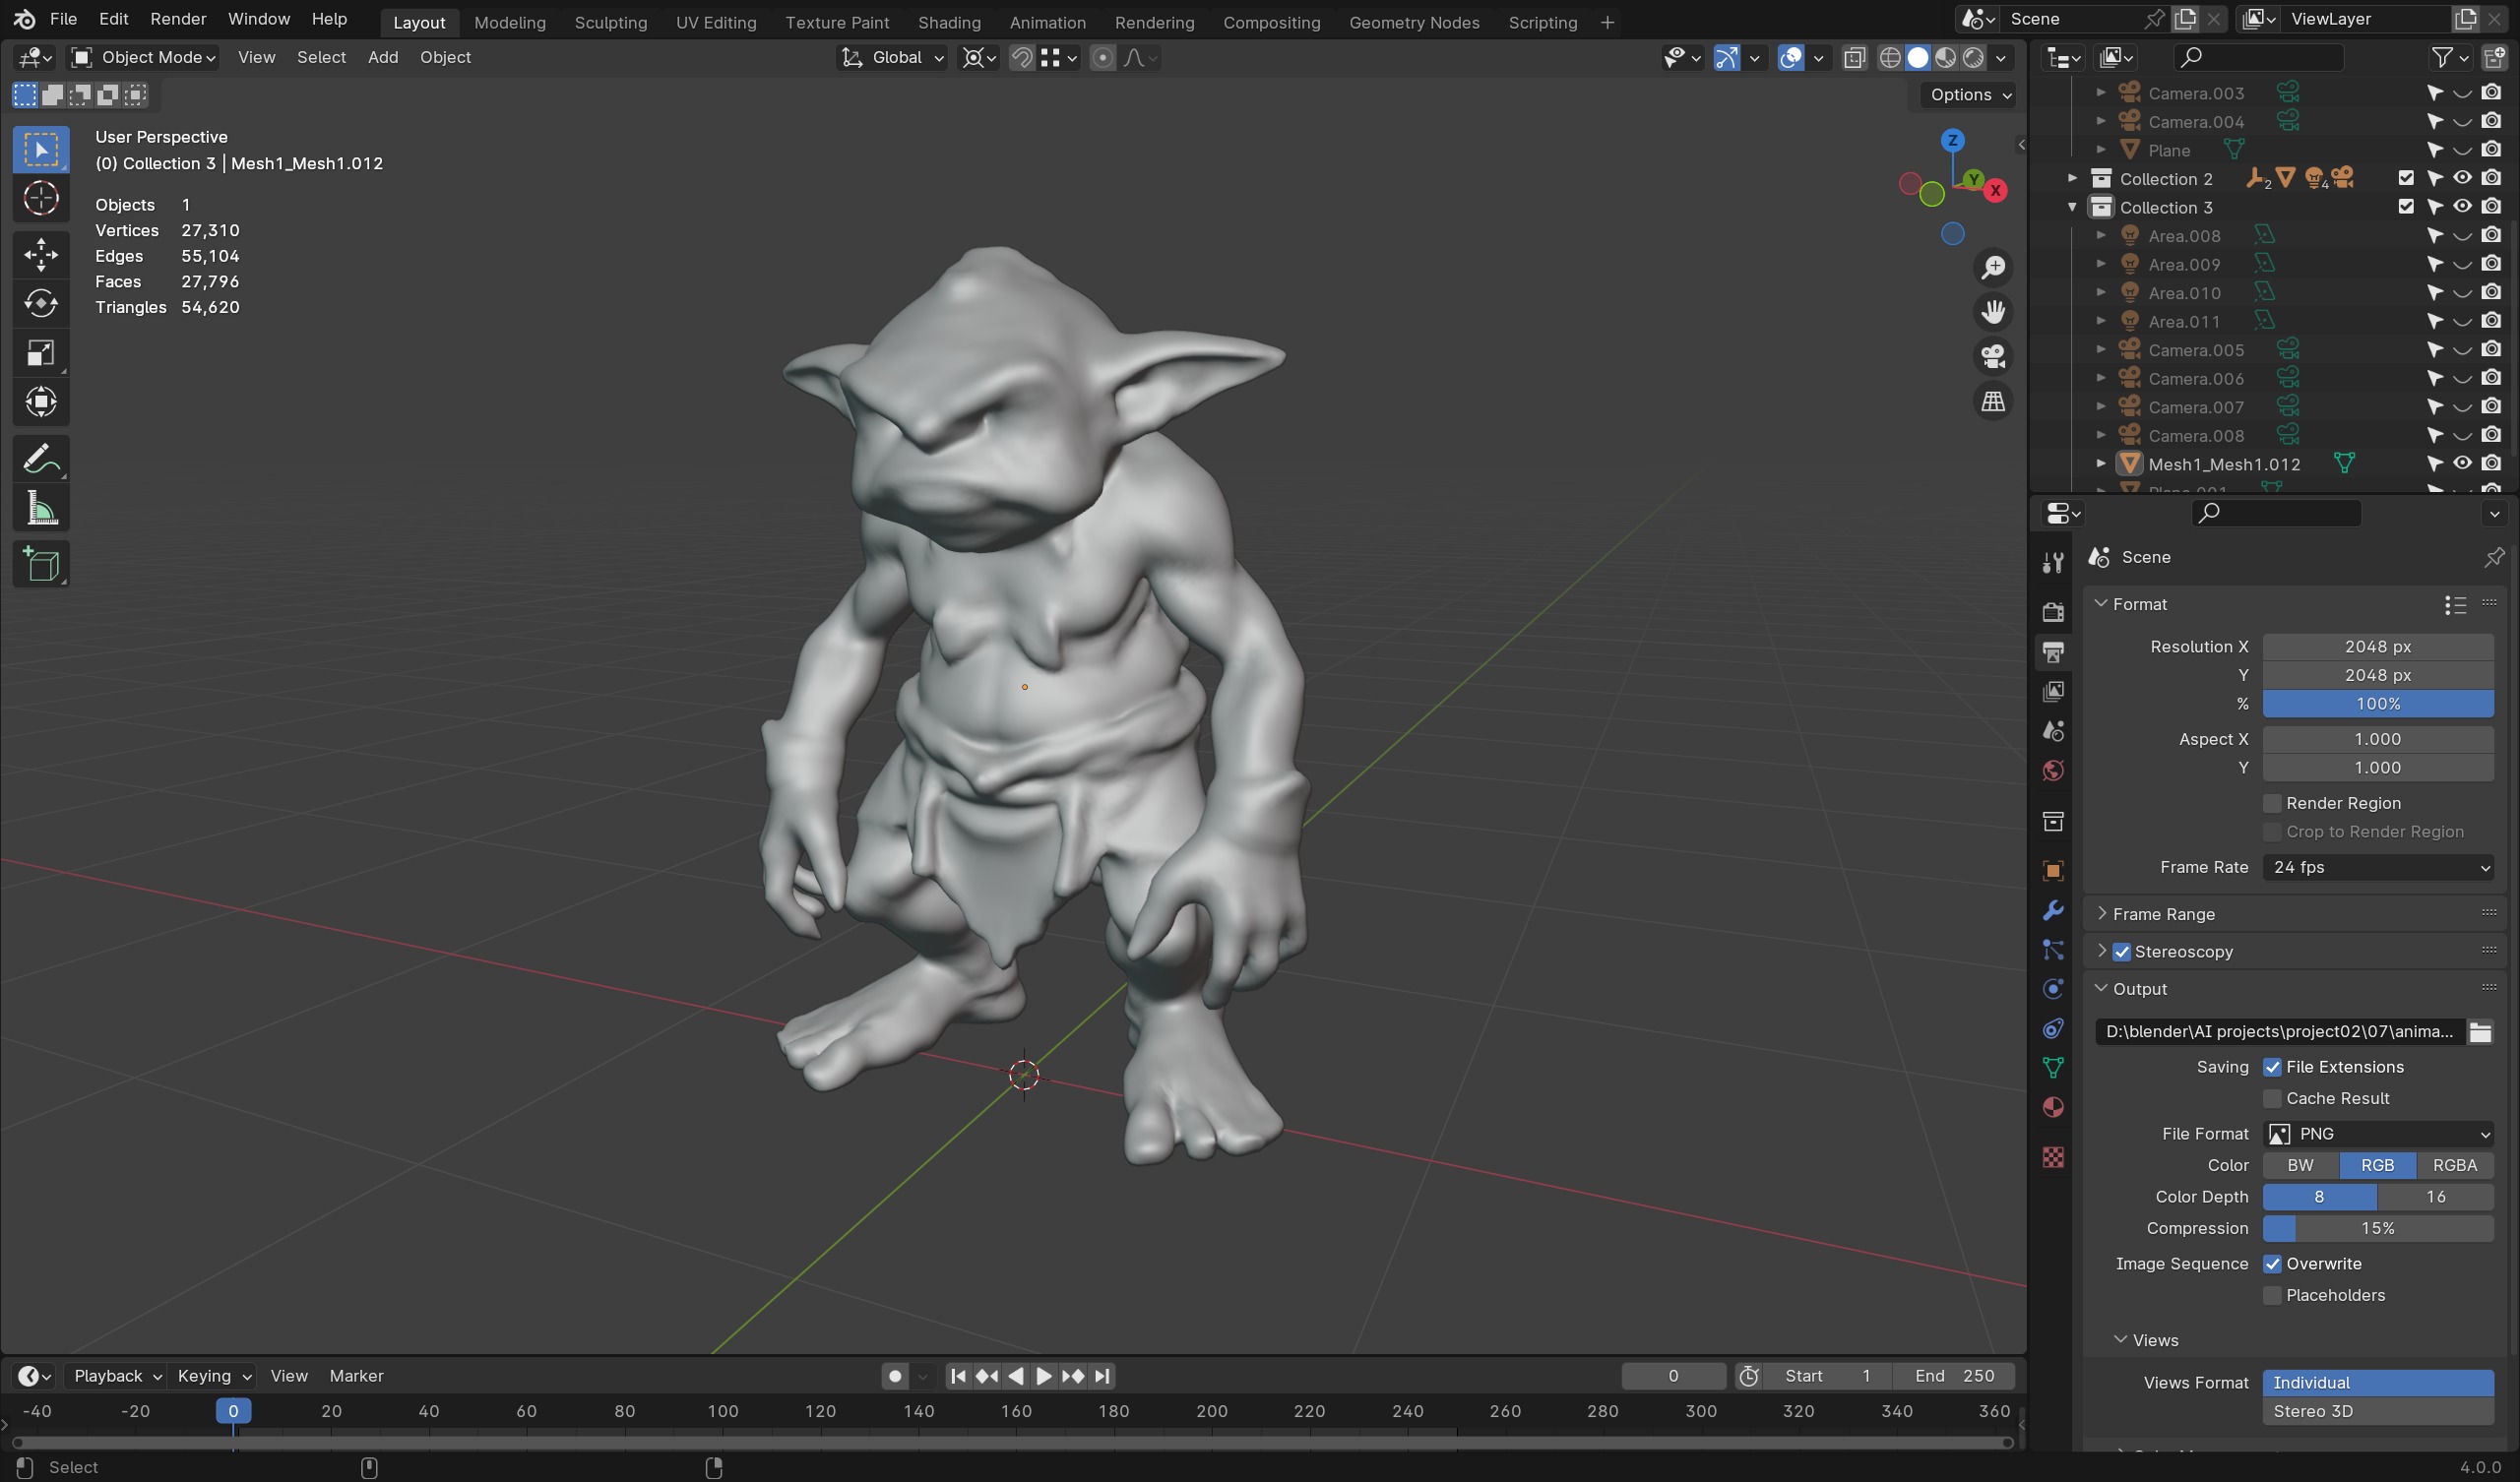Disable the Stereoscopy checkbox
Screen dimensions: 2520x1482
2122,951
